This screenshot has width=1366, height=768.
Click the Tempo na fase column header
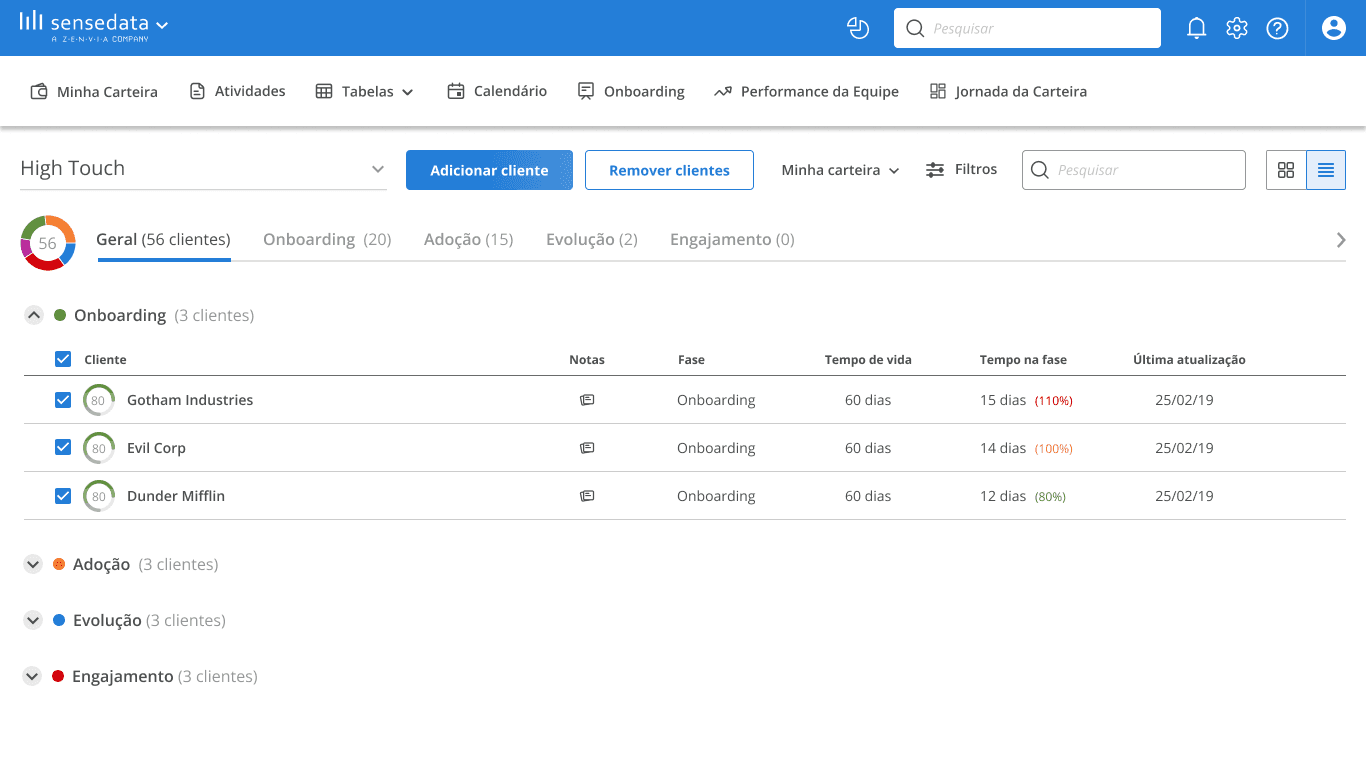(1023, 360)
